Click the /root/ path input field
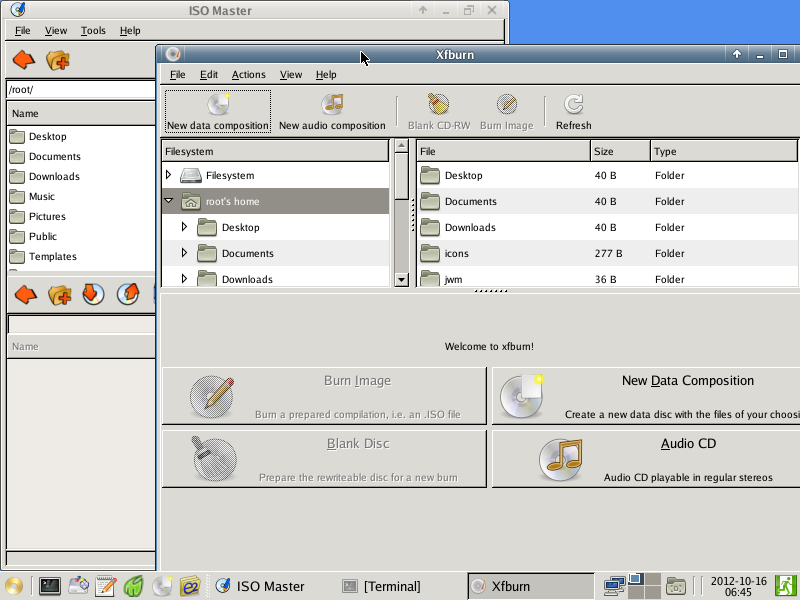 [81, 90]
